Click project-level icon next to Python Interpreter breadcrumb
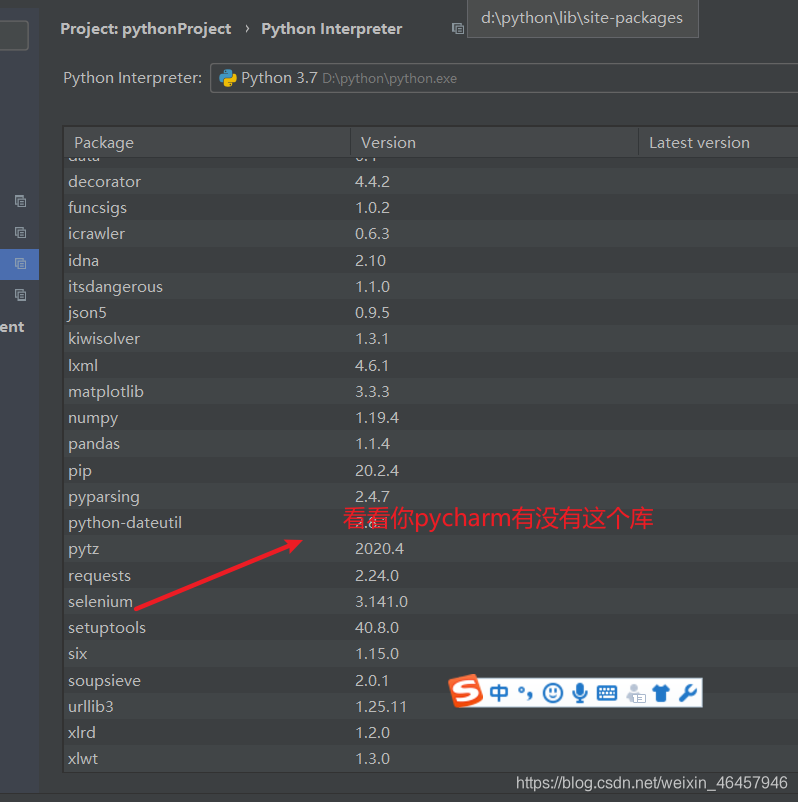Viewport: 798px width, 802px height. (x=458, y=29)
